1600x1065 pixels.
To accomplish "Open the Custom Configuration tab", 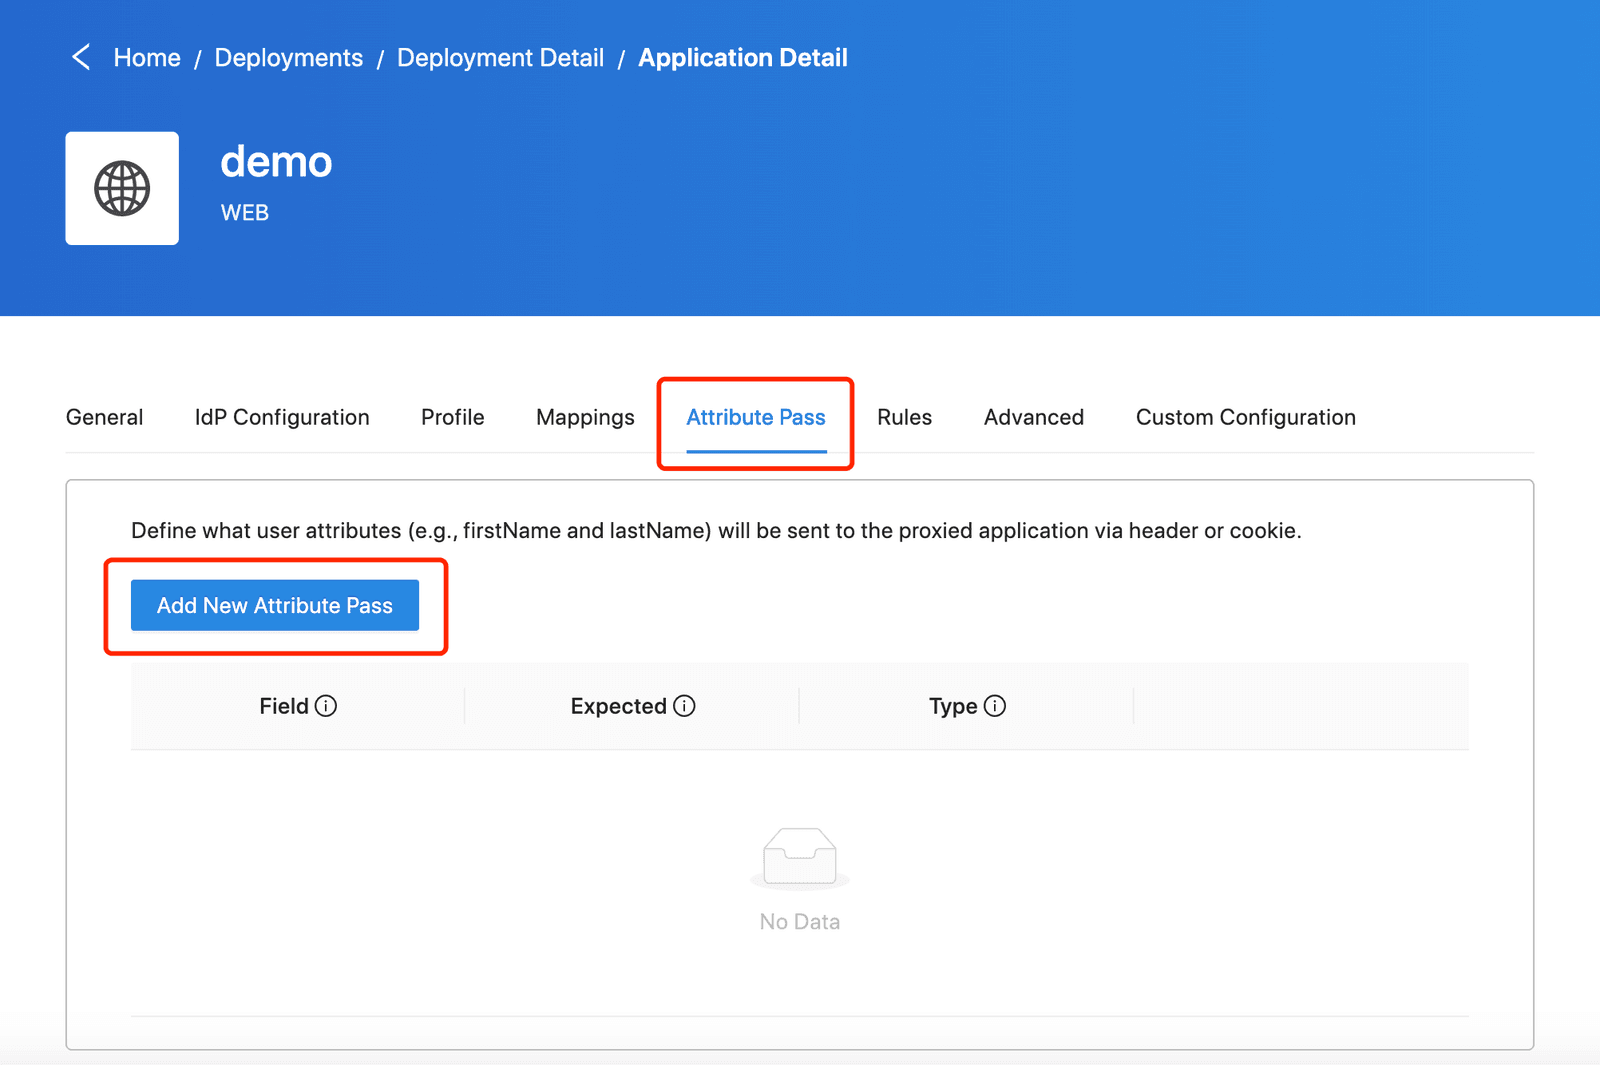I will (x=1246, y=417).
